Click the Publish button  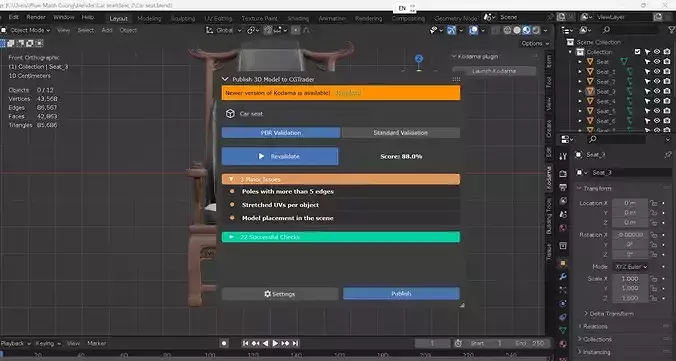coord(401,294)
